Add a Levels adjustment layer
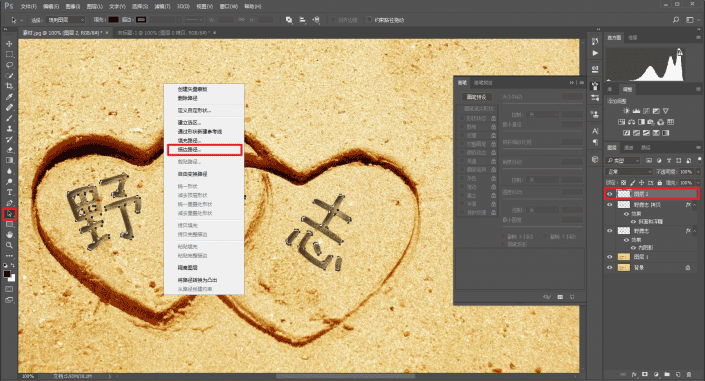This screenshot has height=381, width=705. coord(636,111)
